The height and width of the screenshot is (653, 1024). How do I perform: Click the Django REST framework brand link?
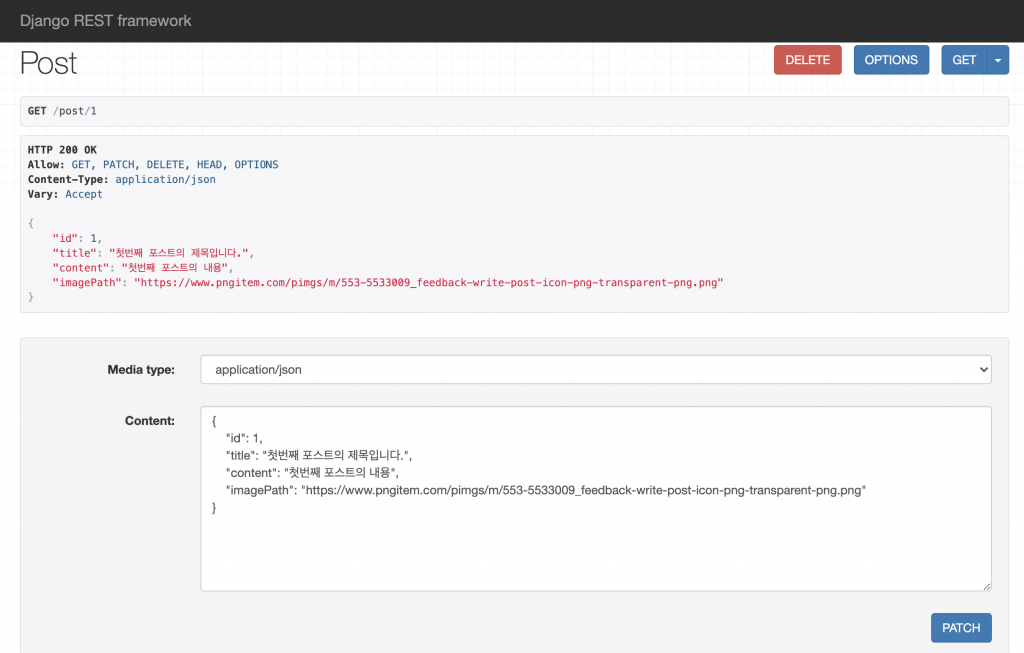(x=106, y=21)
